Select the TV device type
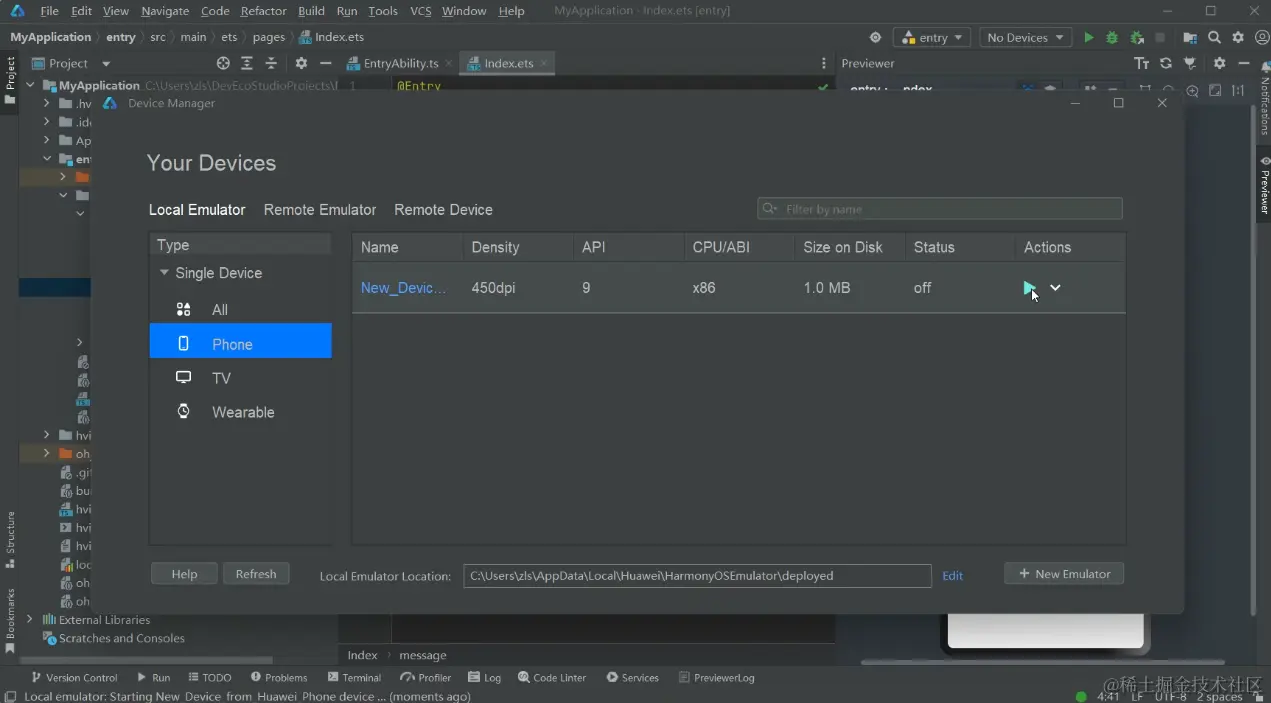Screen dimensions: 1271x703 tap(240, 378)
